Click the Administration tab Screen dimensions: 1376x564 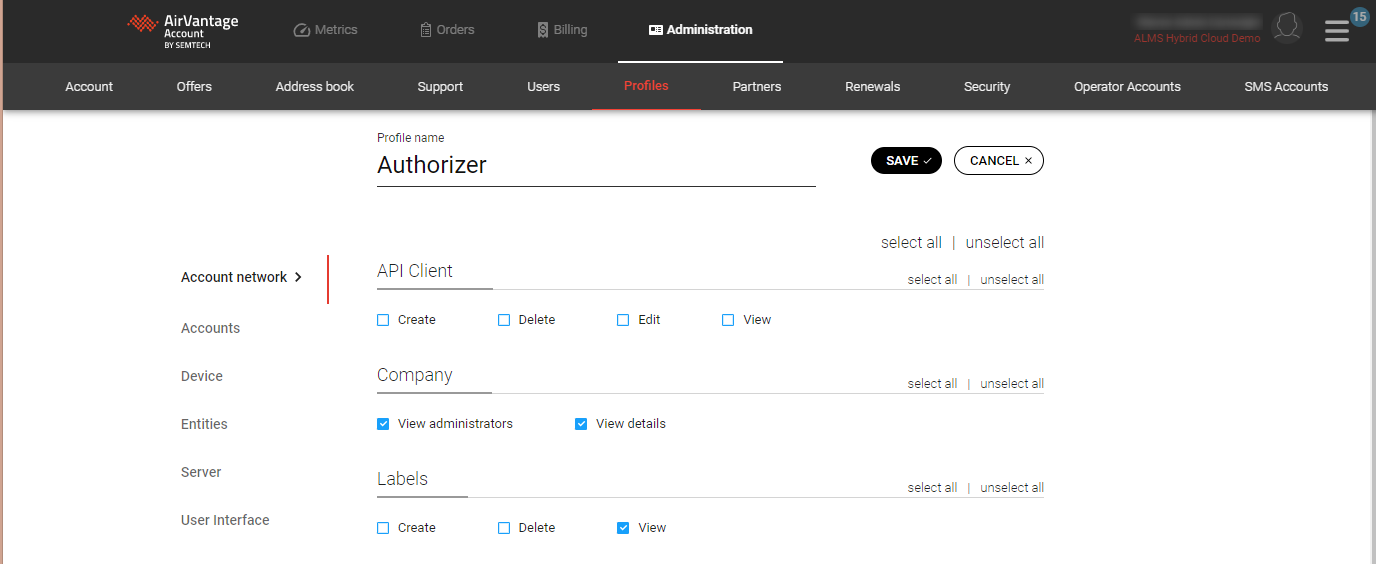(x=700, y=30)
